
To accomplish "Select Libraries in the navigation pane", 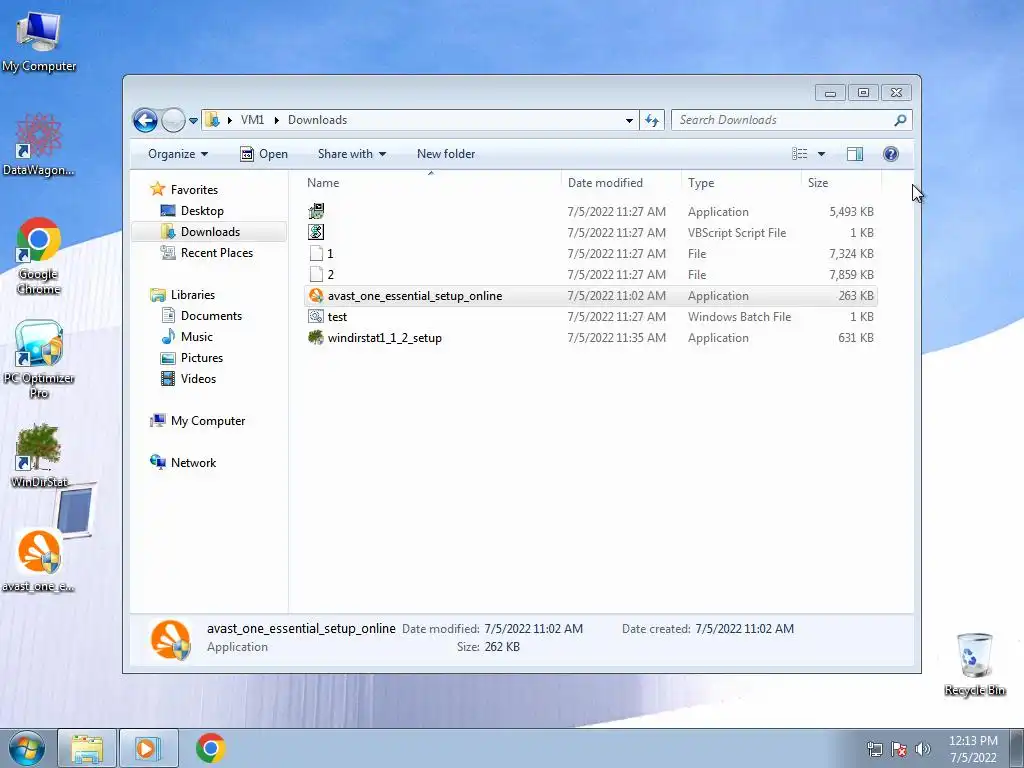I will click(193, 295).
